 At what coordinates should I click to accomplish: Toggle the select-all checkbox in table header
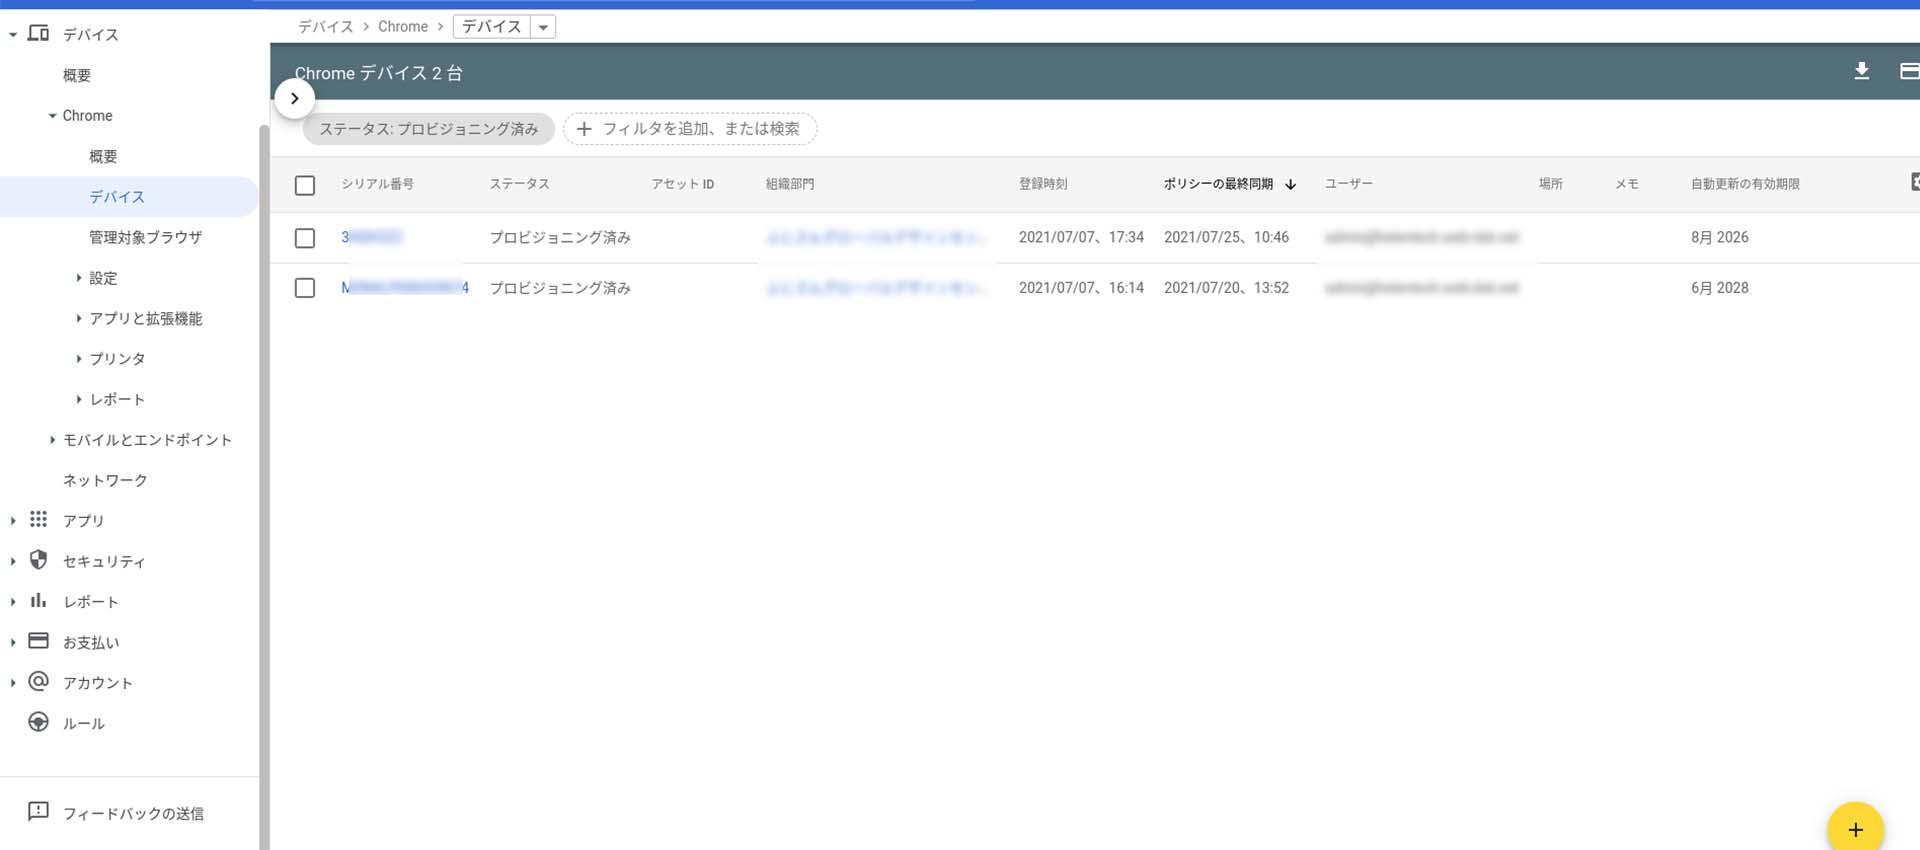coord(305,185)
